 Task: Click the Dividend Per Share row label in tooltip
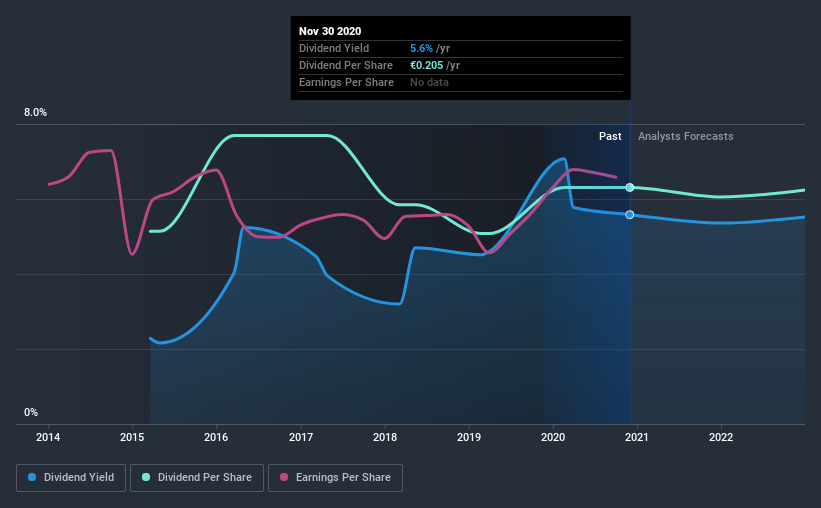pyautogui.click(x=346, y=65)
